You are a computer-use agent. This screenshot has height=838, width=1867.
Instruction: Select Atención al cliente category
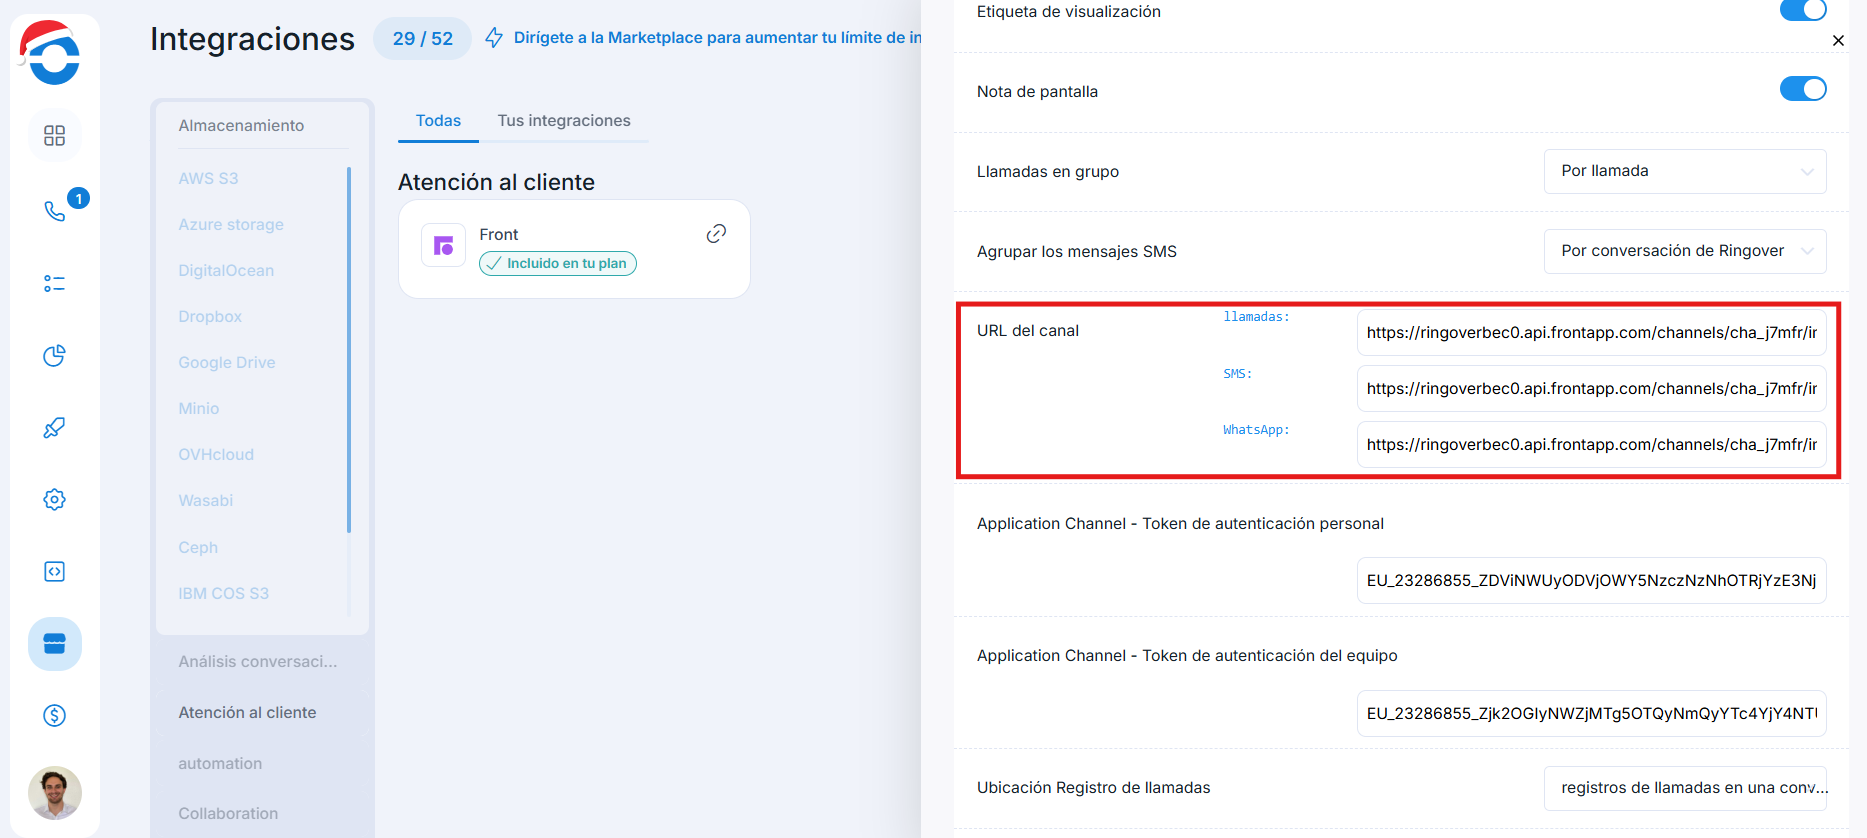pyautogui.click(x=247, y=713)
